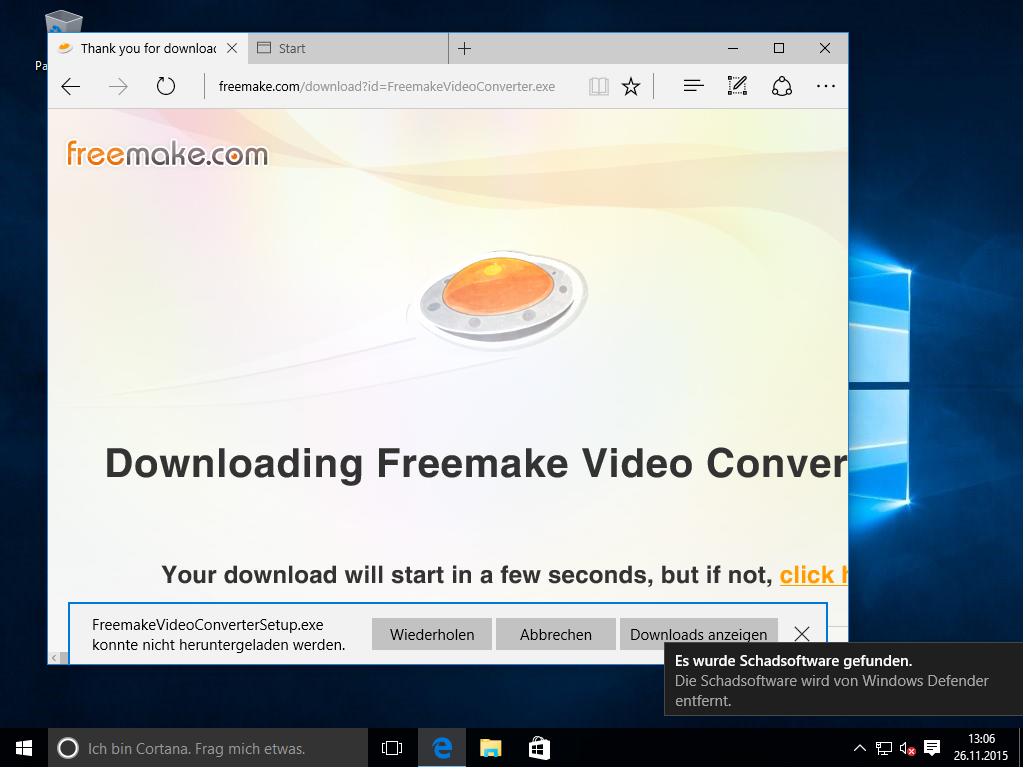The width and height of the screenshot is (1023, 767).
Task: Open the Hub three-lines icon
Action: coord(694,86)
